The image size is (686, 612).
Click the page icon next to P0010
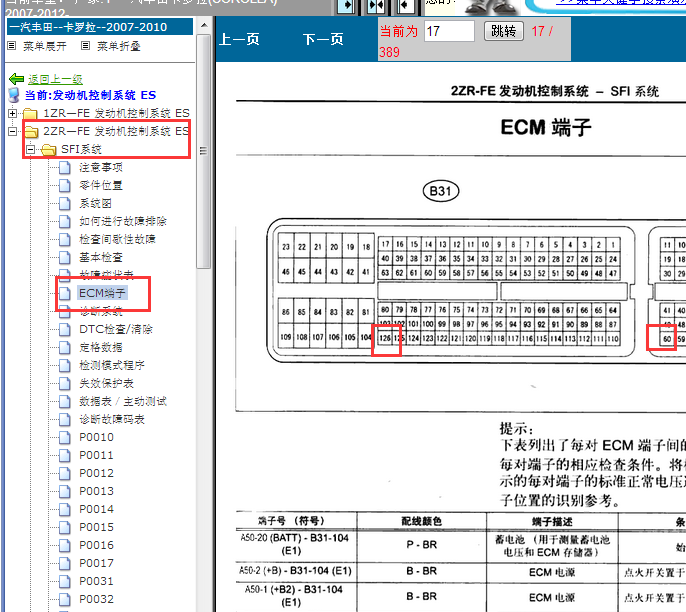click(x=65, y=437)
